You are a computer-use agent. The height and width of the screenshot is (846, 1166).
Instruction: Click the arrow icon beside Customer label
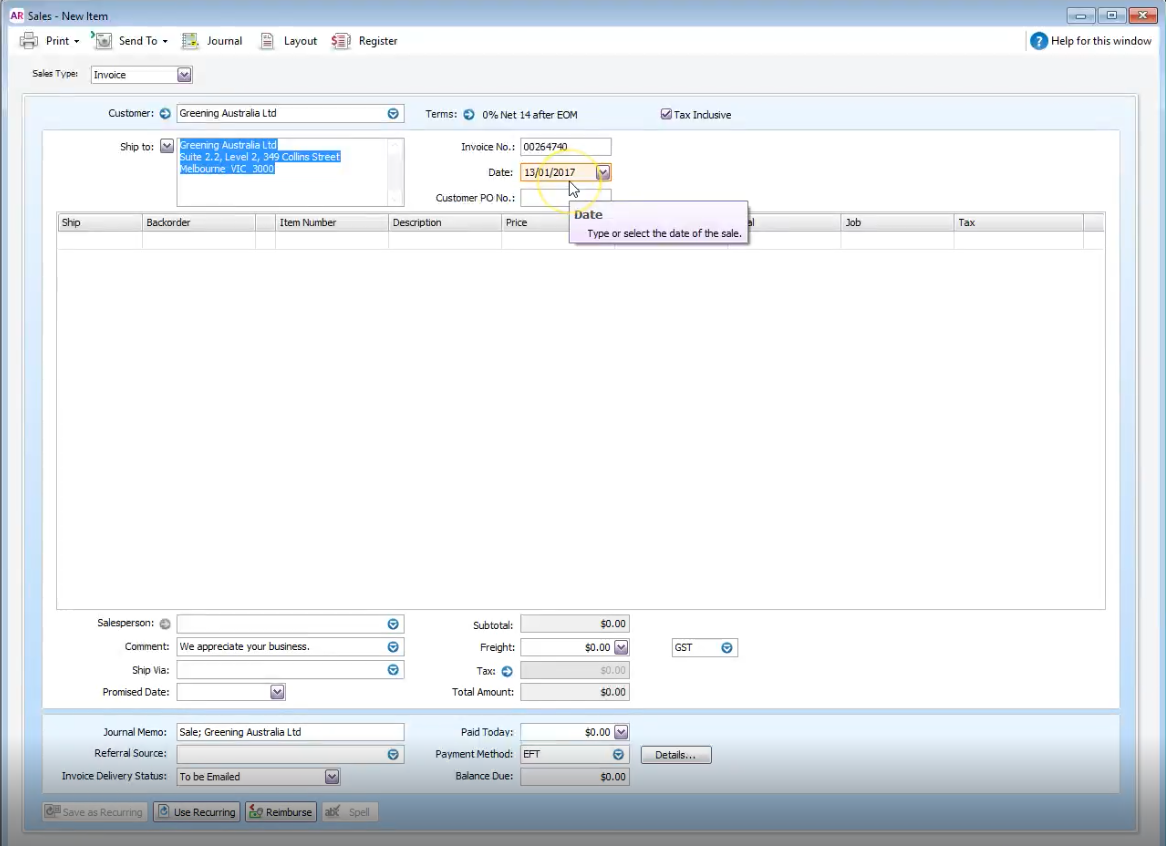[x=165, y=114]
